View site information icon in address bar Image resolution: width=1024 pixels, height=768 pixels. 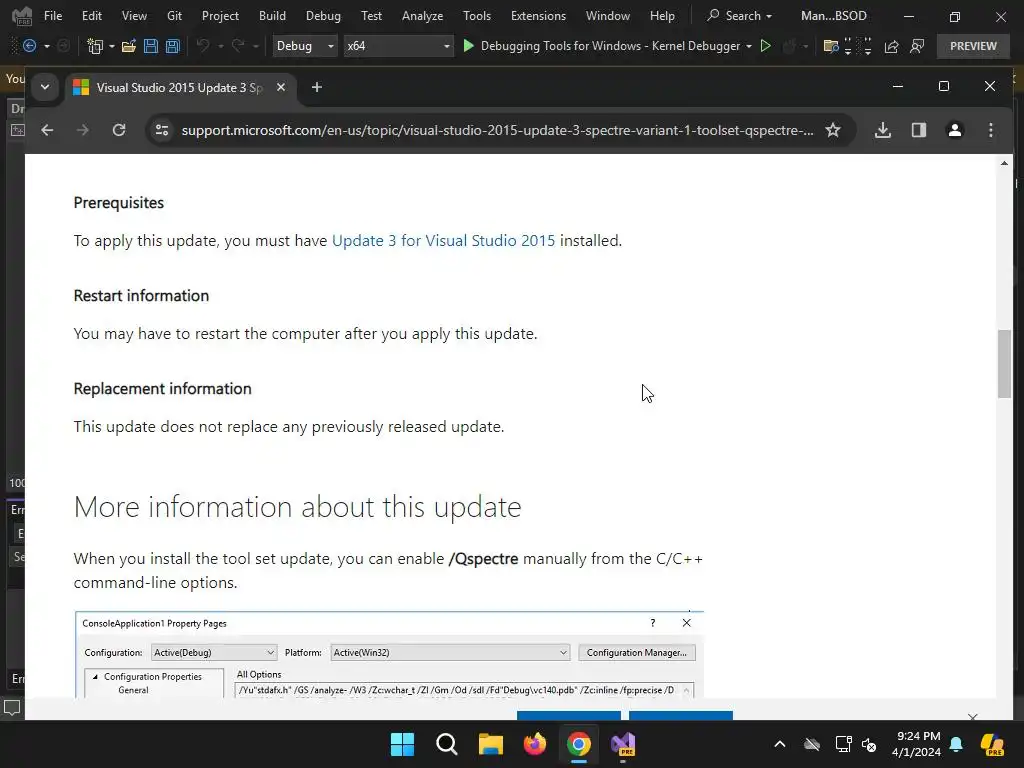tap(162, 130)
